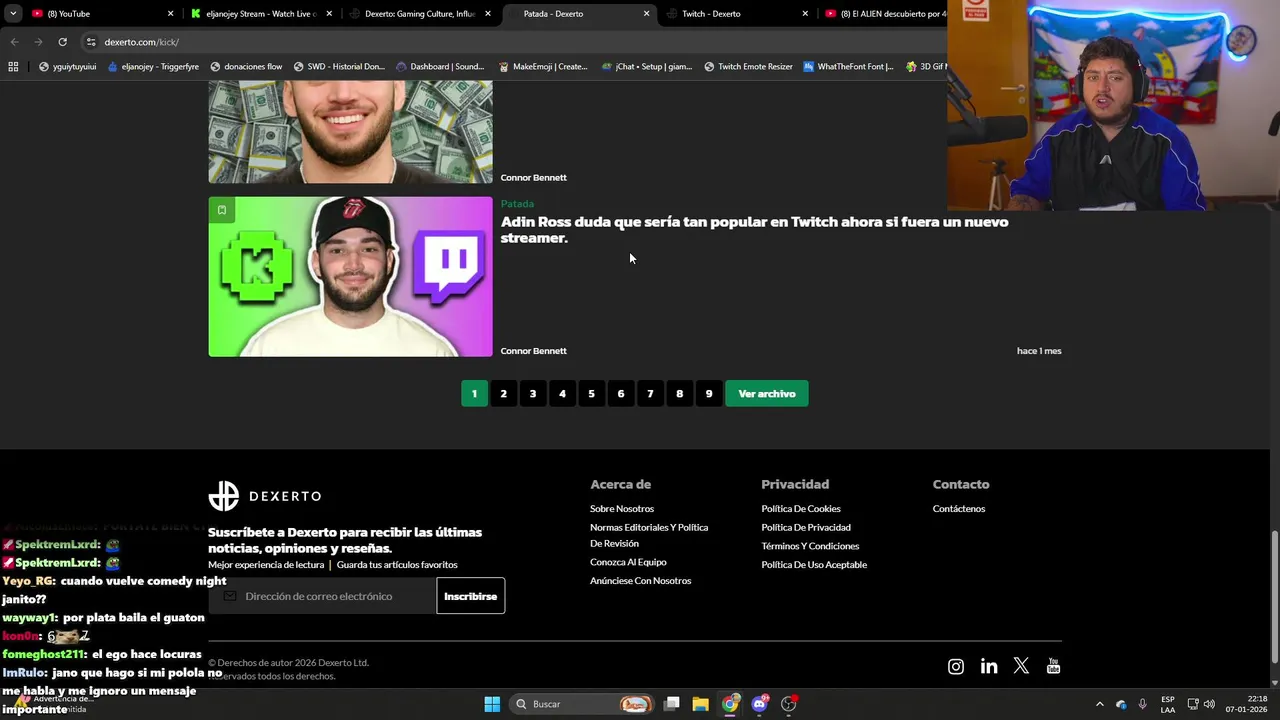Image resolution: width=1280 pixels, height=720 pixels.
Task: Open the ESP LAA language indicator
Action: click(x=1168, y=704)
